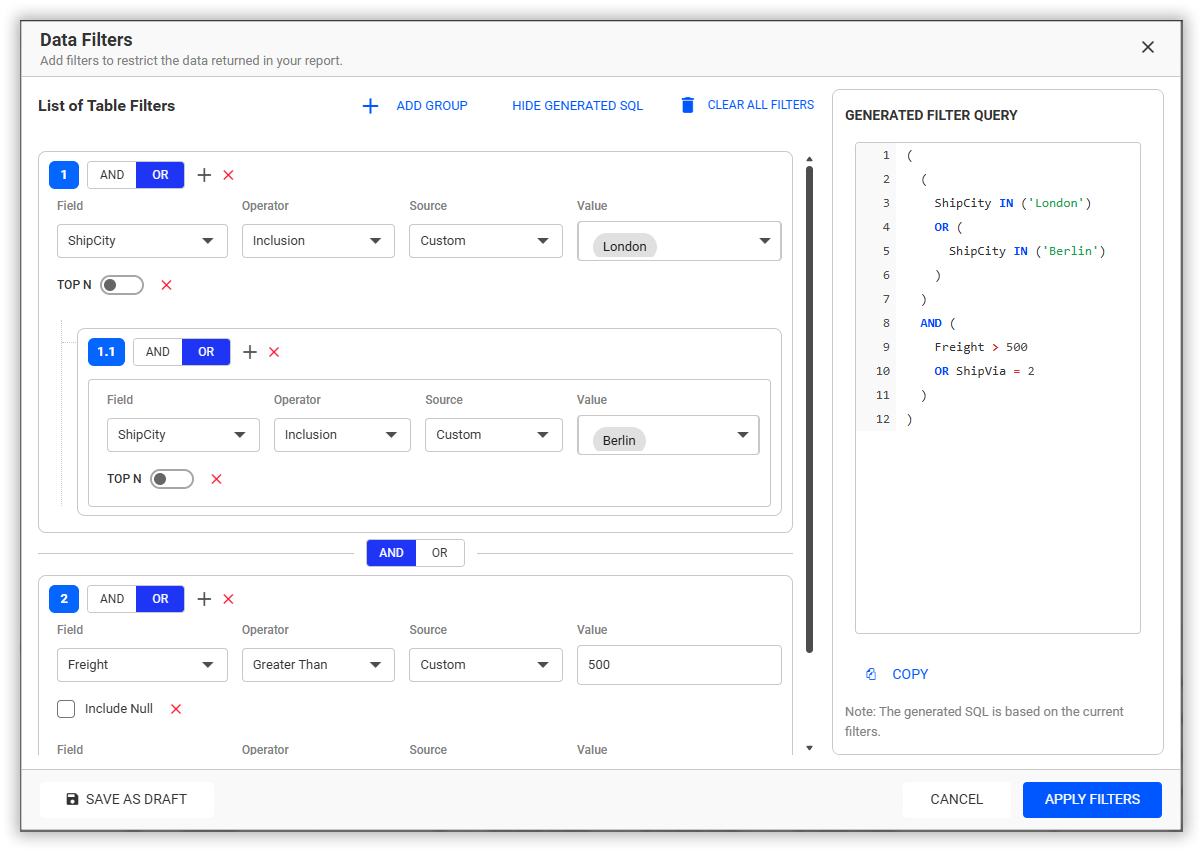This screenshot has height=852, width=1203.
Task: Click the plus icon in subgroup 1.1
Action: (x=250, y=352)
